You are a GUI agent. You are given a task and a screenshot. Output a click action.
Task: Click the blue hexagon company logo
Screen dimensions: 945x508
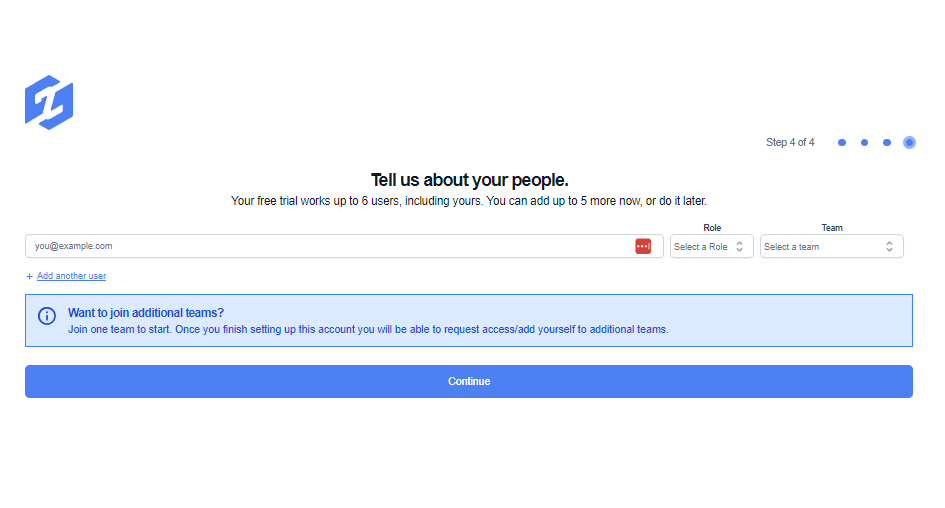click(49, 102)
